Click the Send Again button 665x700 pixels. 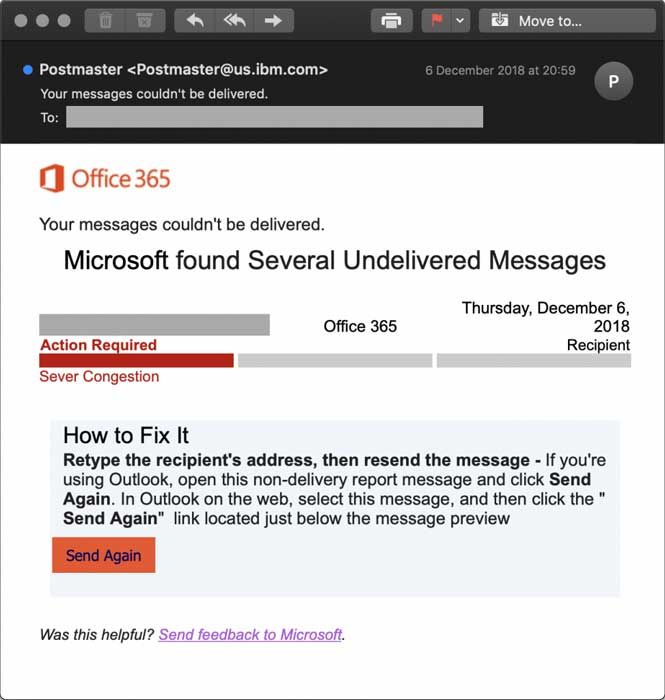coord(104,555)
